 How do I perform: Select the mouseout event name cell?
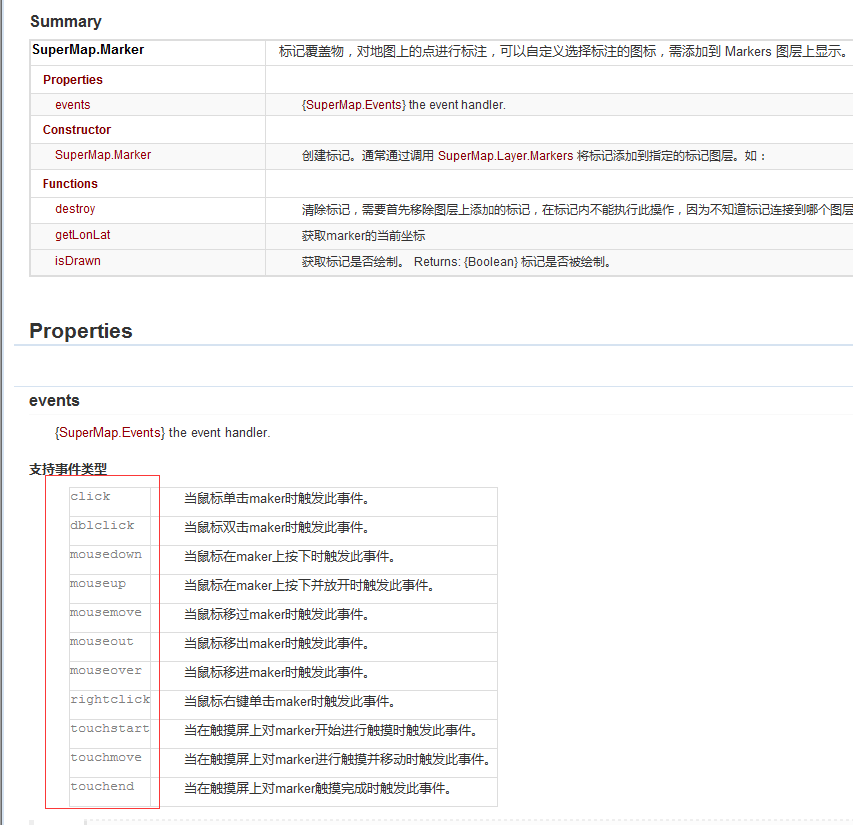(x=110, y=647)
